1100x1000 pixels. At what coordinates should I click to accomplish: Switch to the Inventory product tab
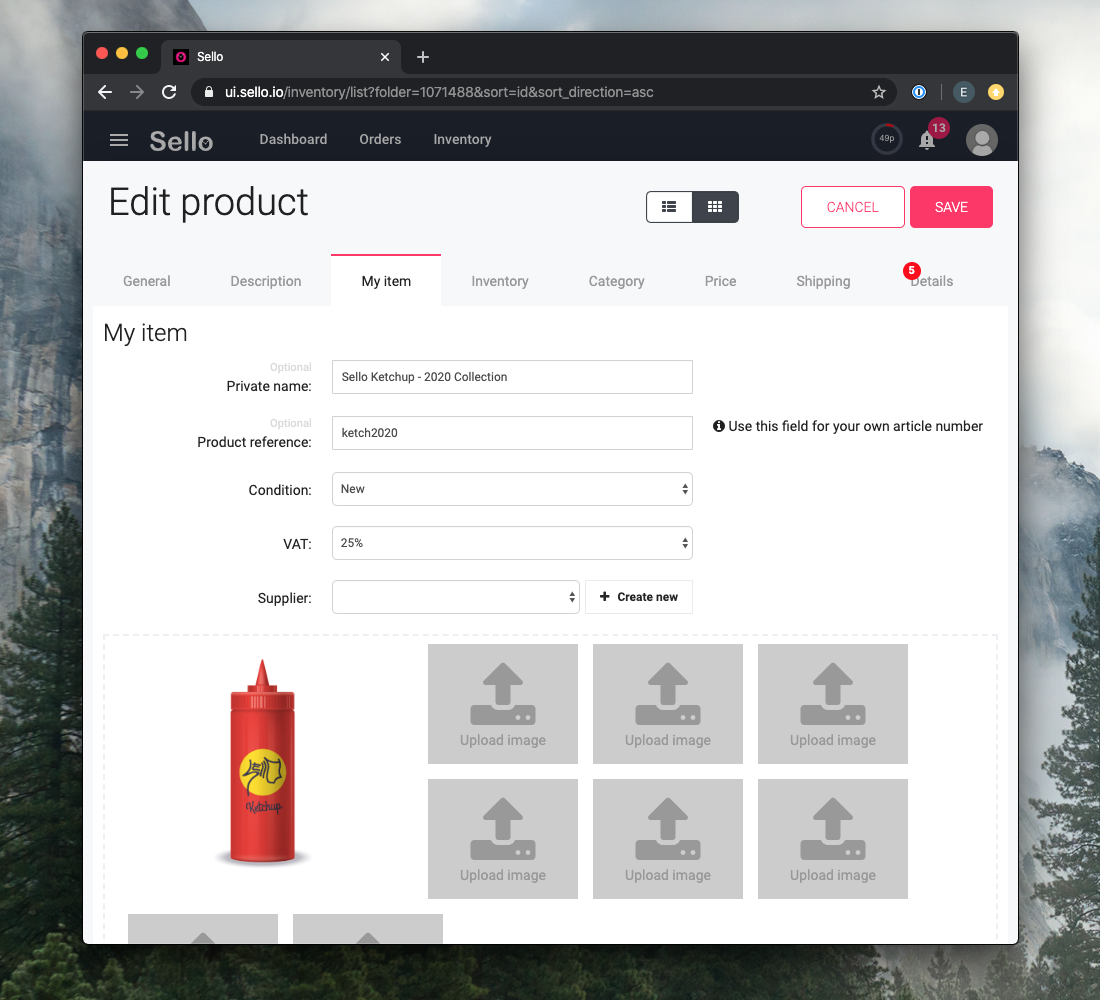coord(499,281)
